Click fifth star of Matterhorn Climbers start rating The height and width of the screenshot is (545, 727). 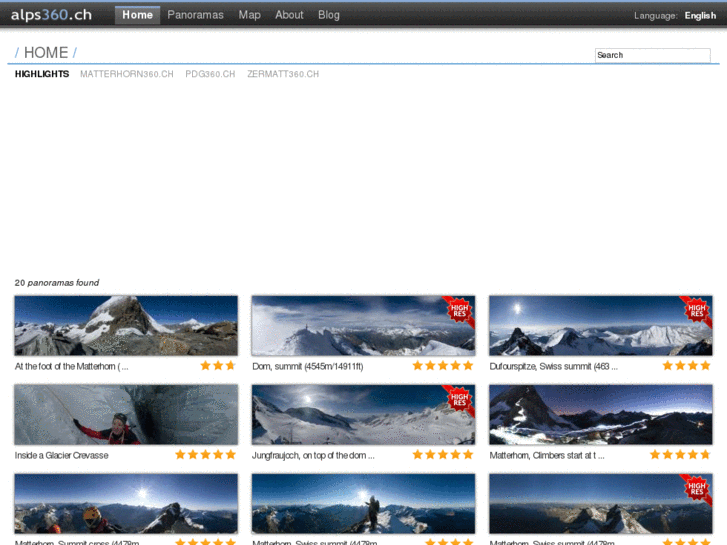(705, 455)
